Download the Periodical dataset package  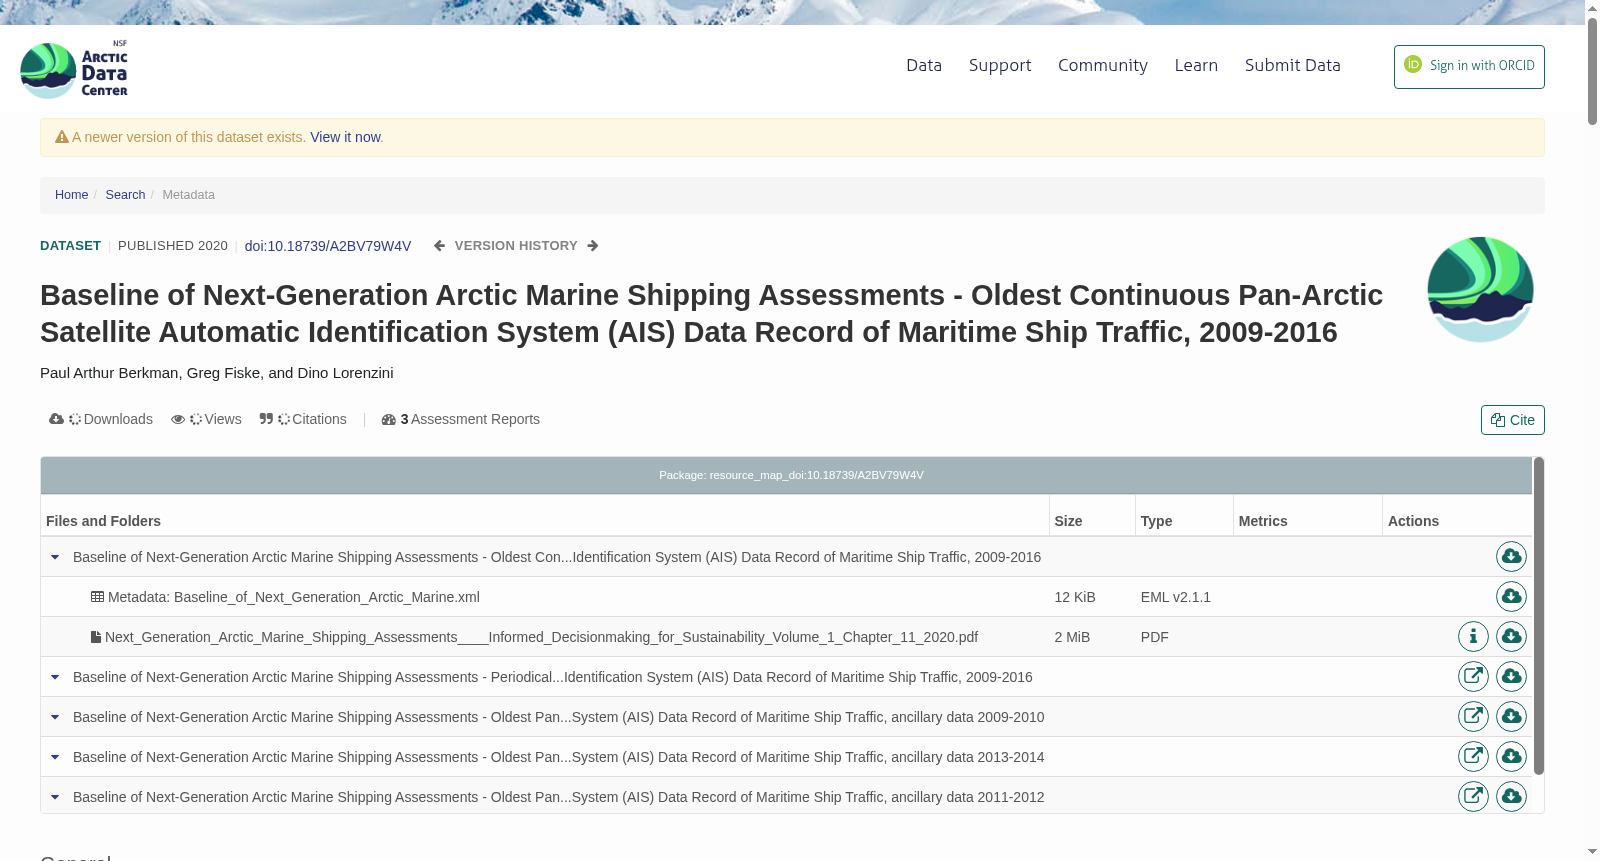pos(1511,676)
